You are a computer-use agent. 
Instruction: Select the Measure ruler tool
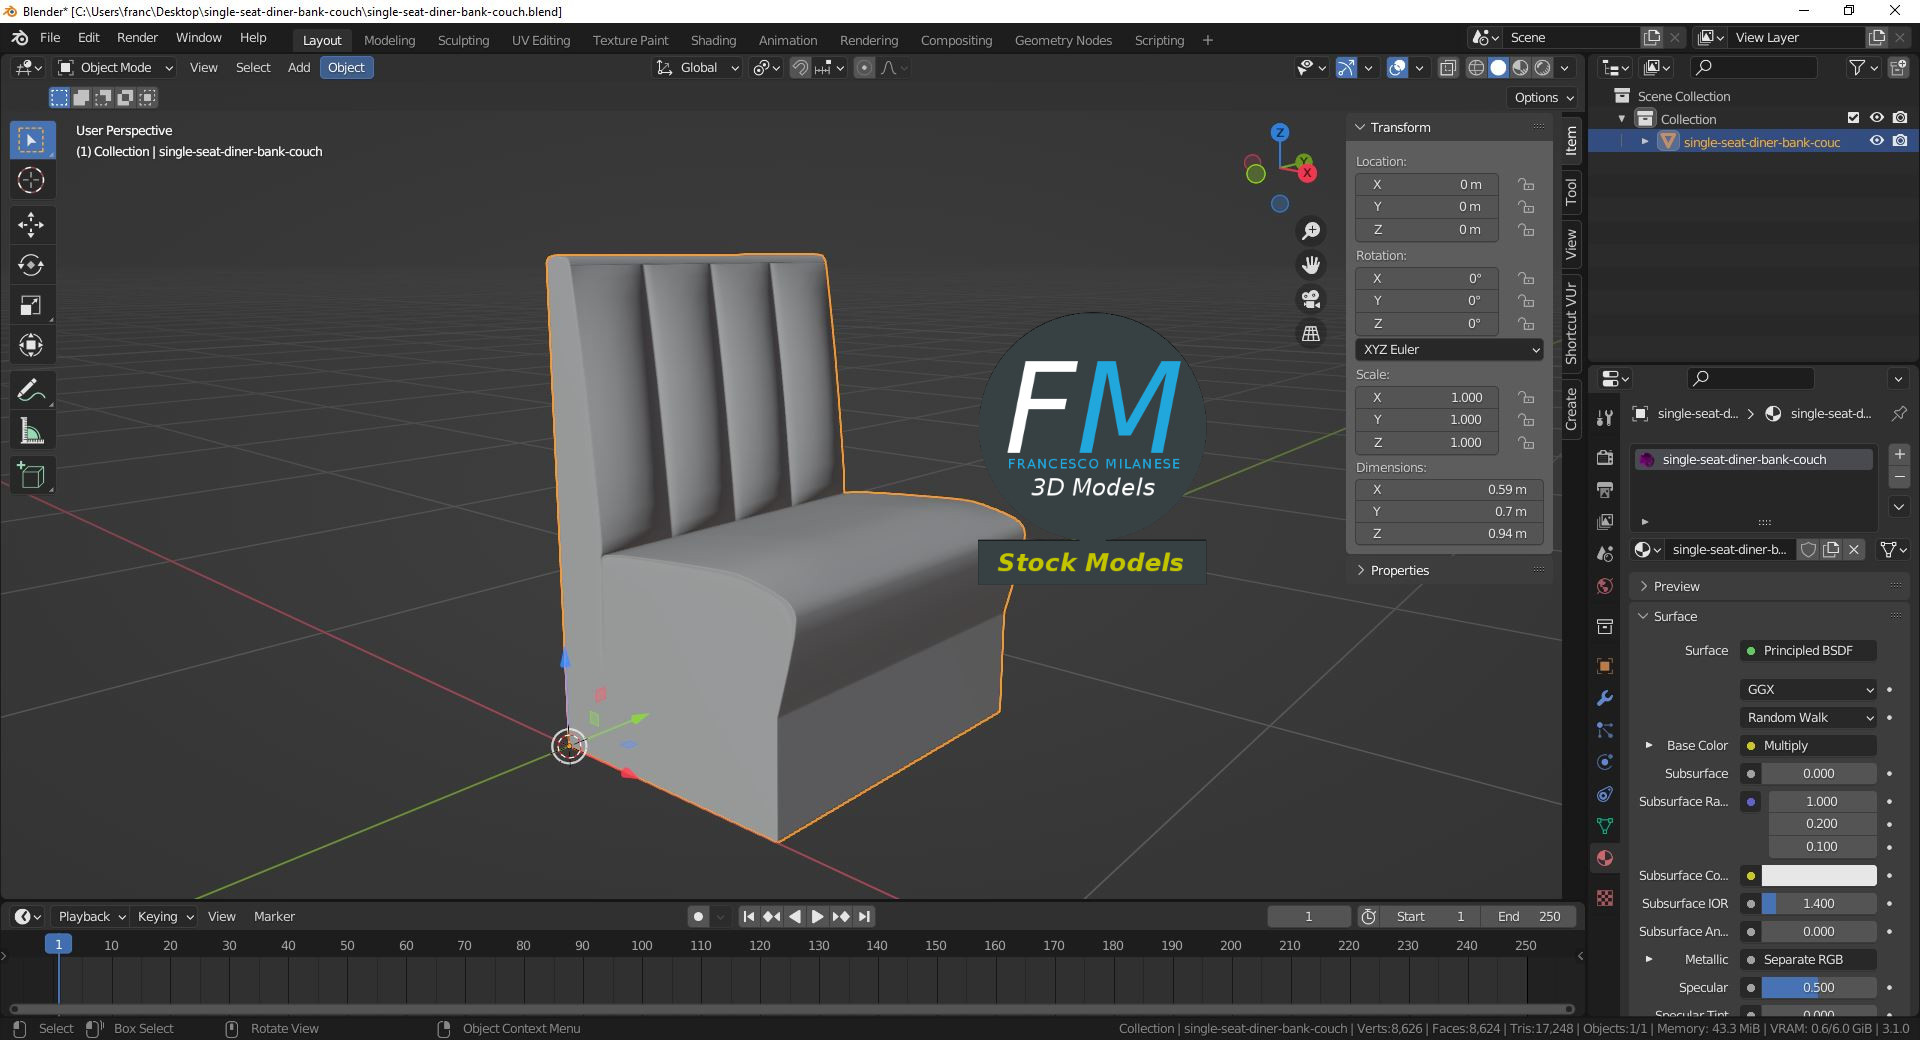point(31,432)
